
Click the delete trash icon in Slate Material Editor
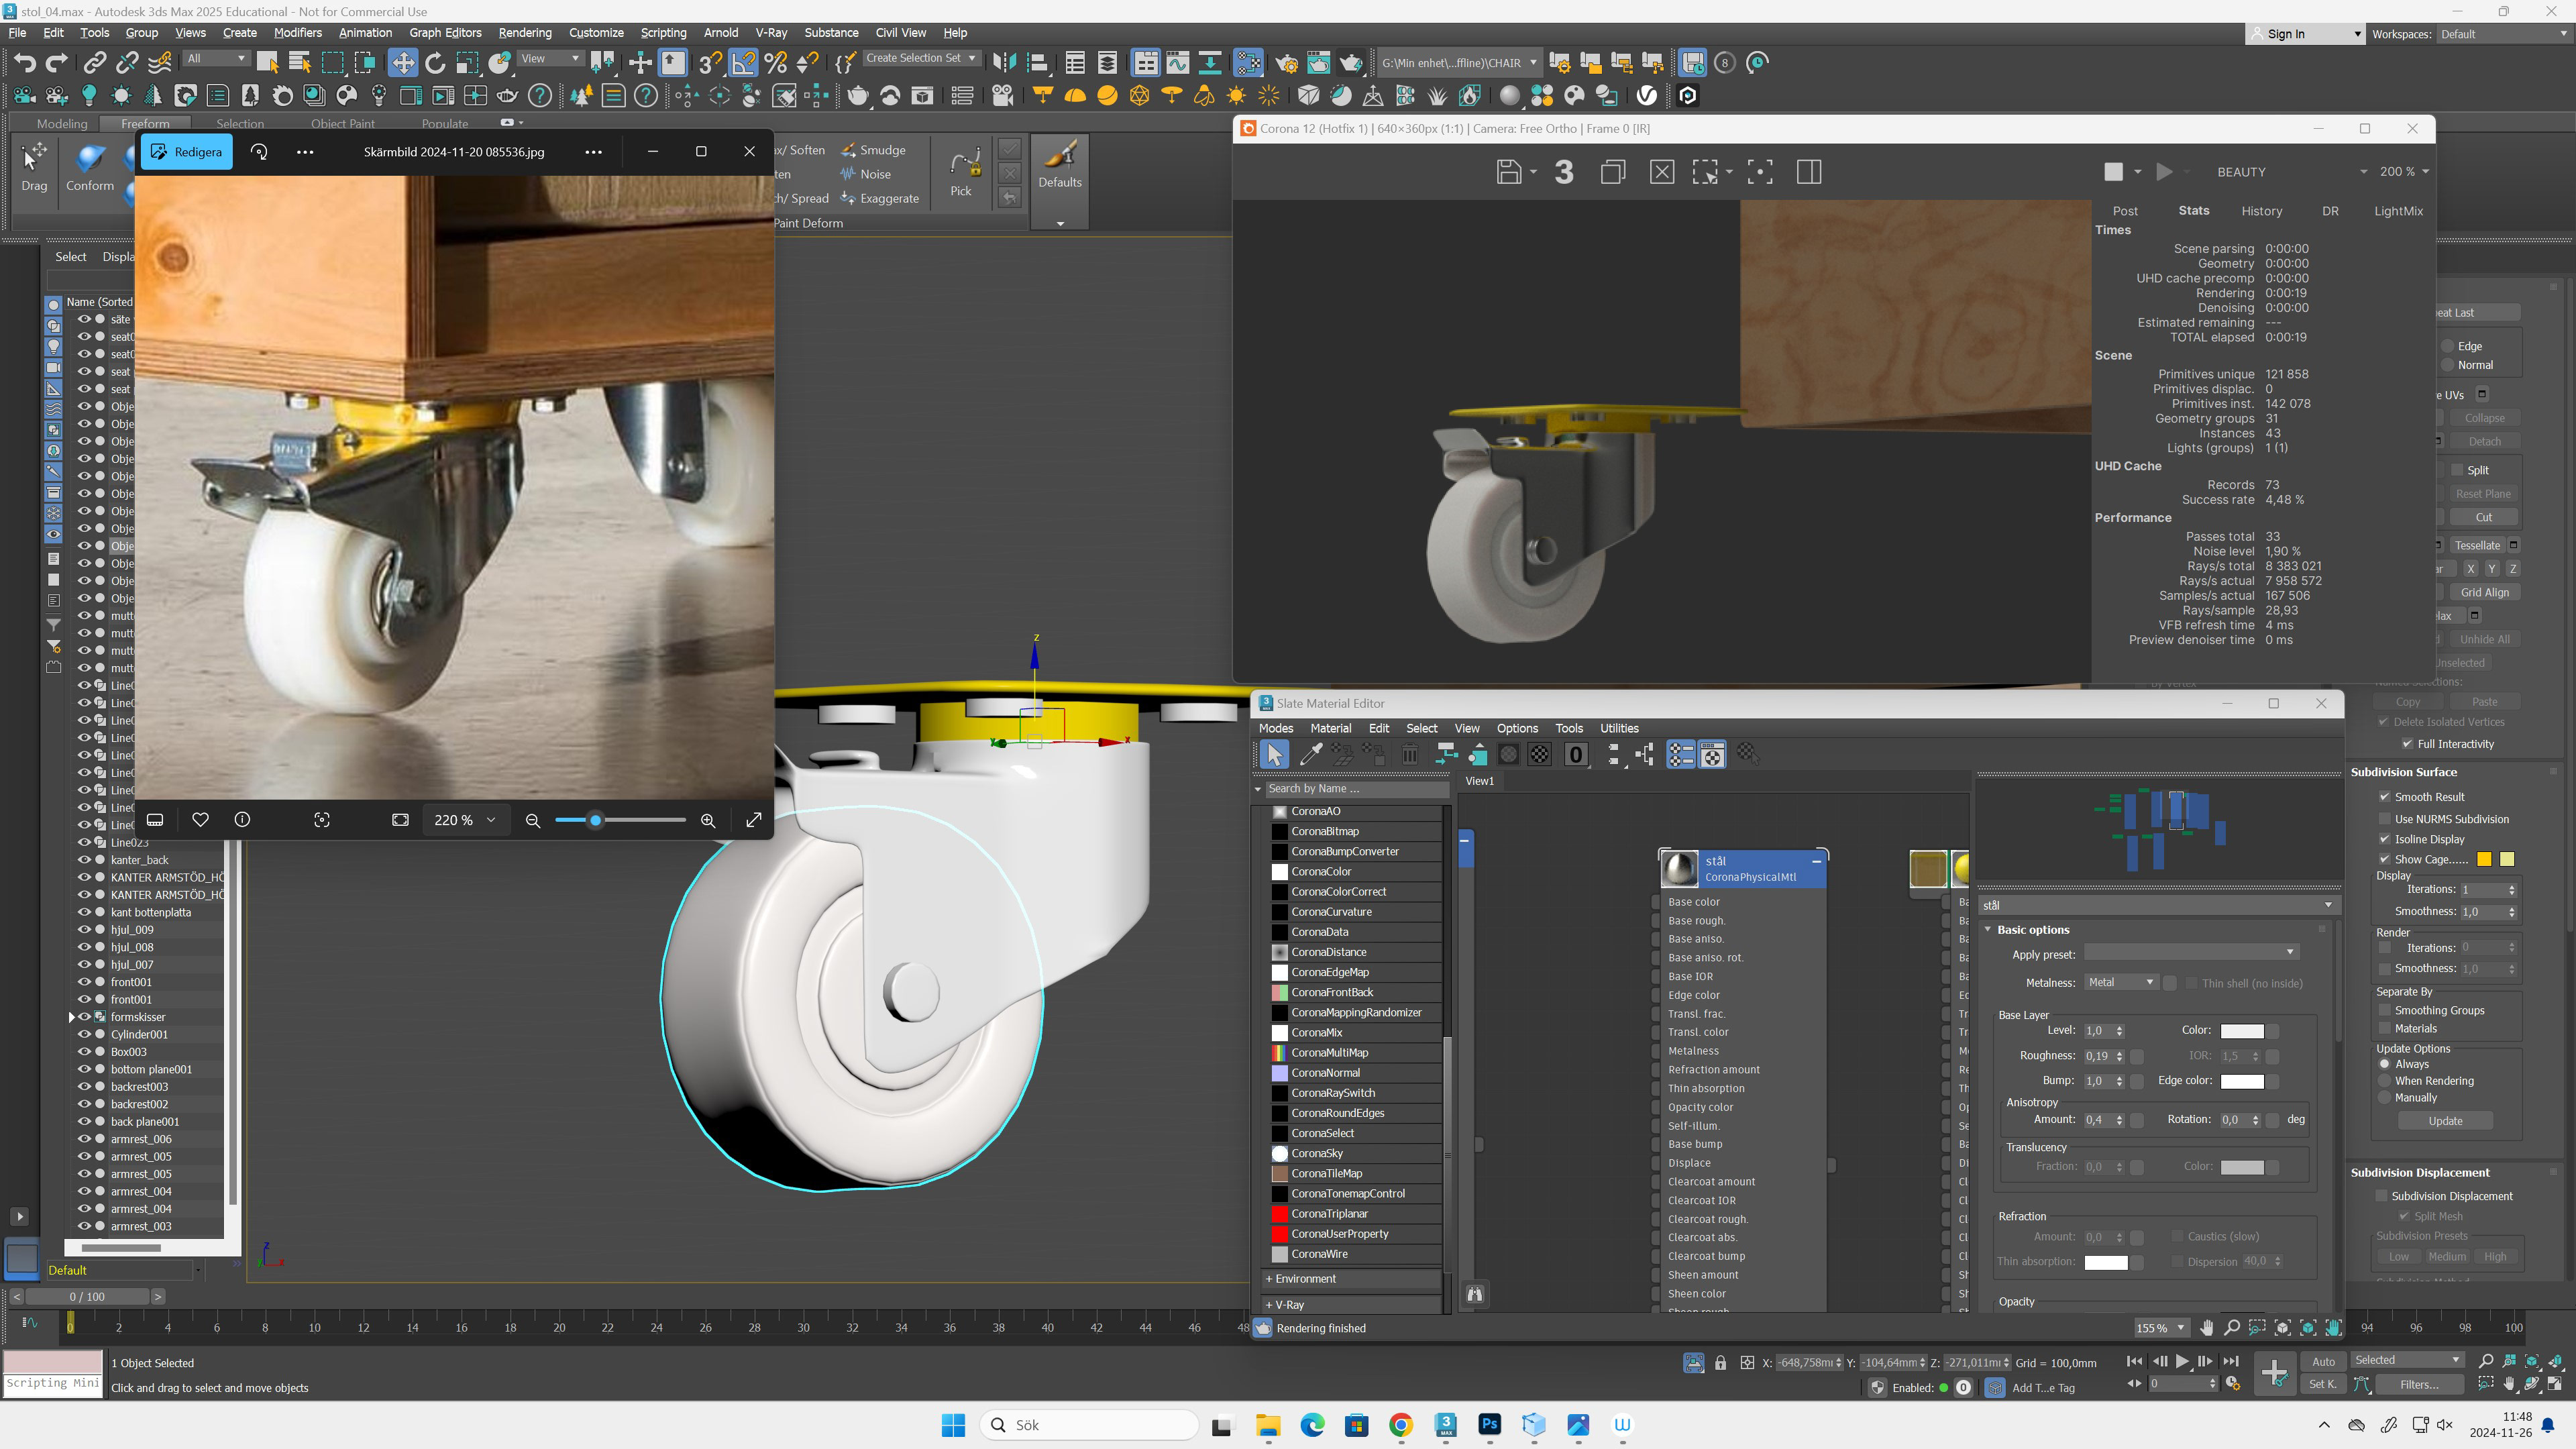point(1409,755)
